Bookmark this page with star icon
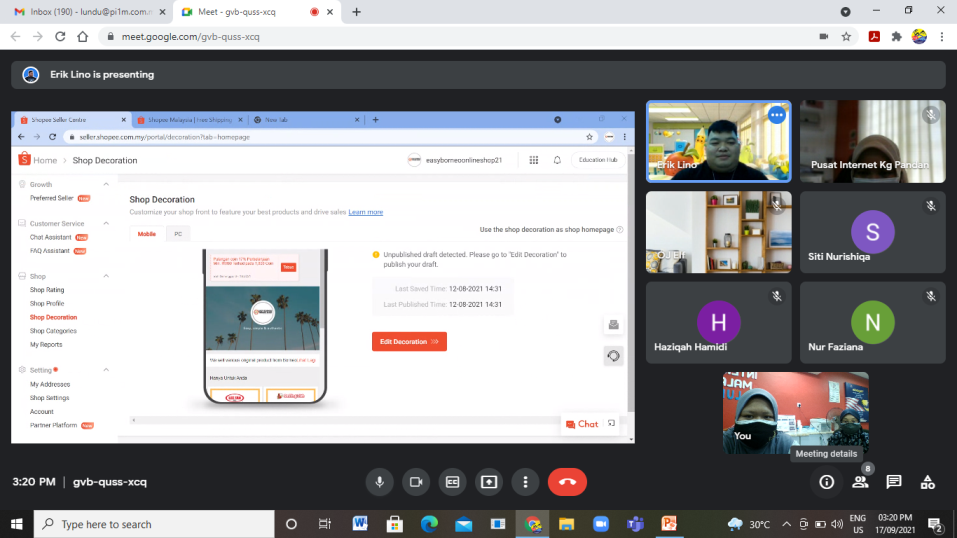957x538 pixels. tap(846, 36)
